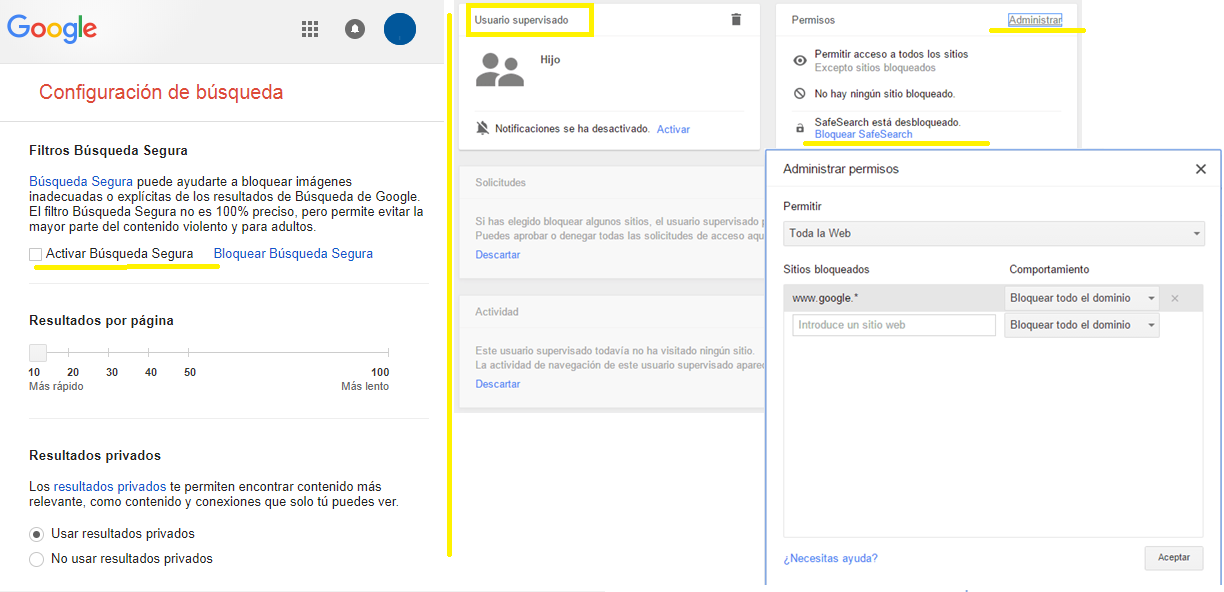Viewport: 1224px width, 592px height.
Task: Click the Hijo user avatar icon
Action: 500,69
